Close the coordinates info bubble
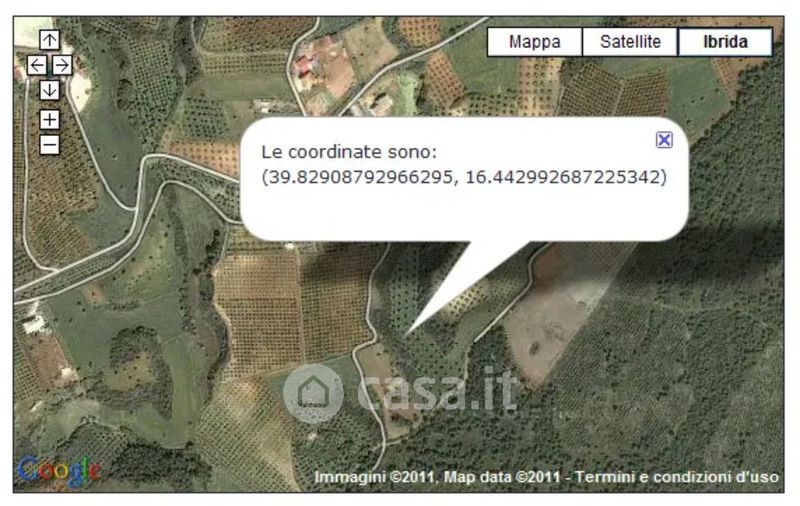 point(664,139)
